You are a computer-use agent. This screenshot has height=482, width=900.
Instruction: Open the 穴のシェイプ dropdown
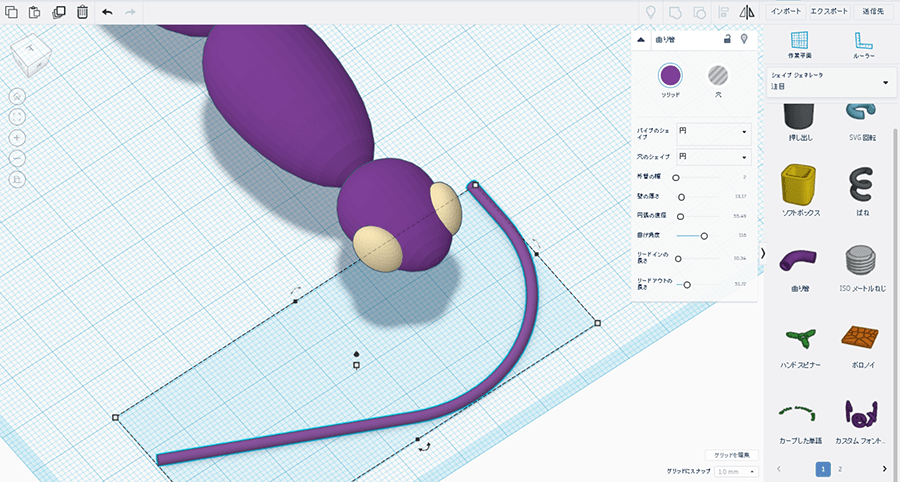(x=713, y=157)
